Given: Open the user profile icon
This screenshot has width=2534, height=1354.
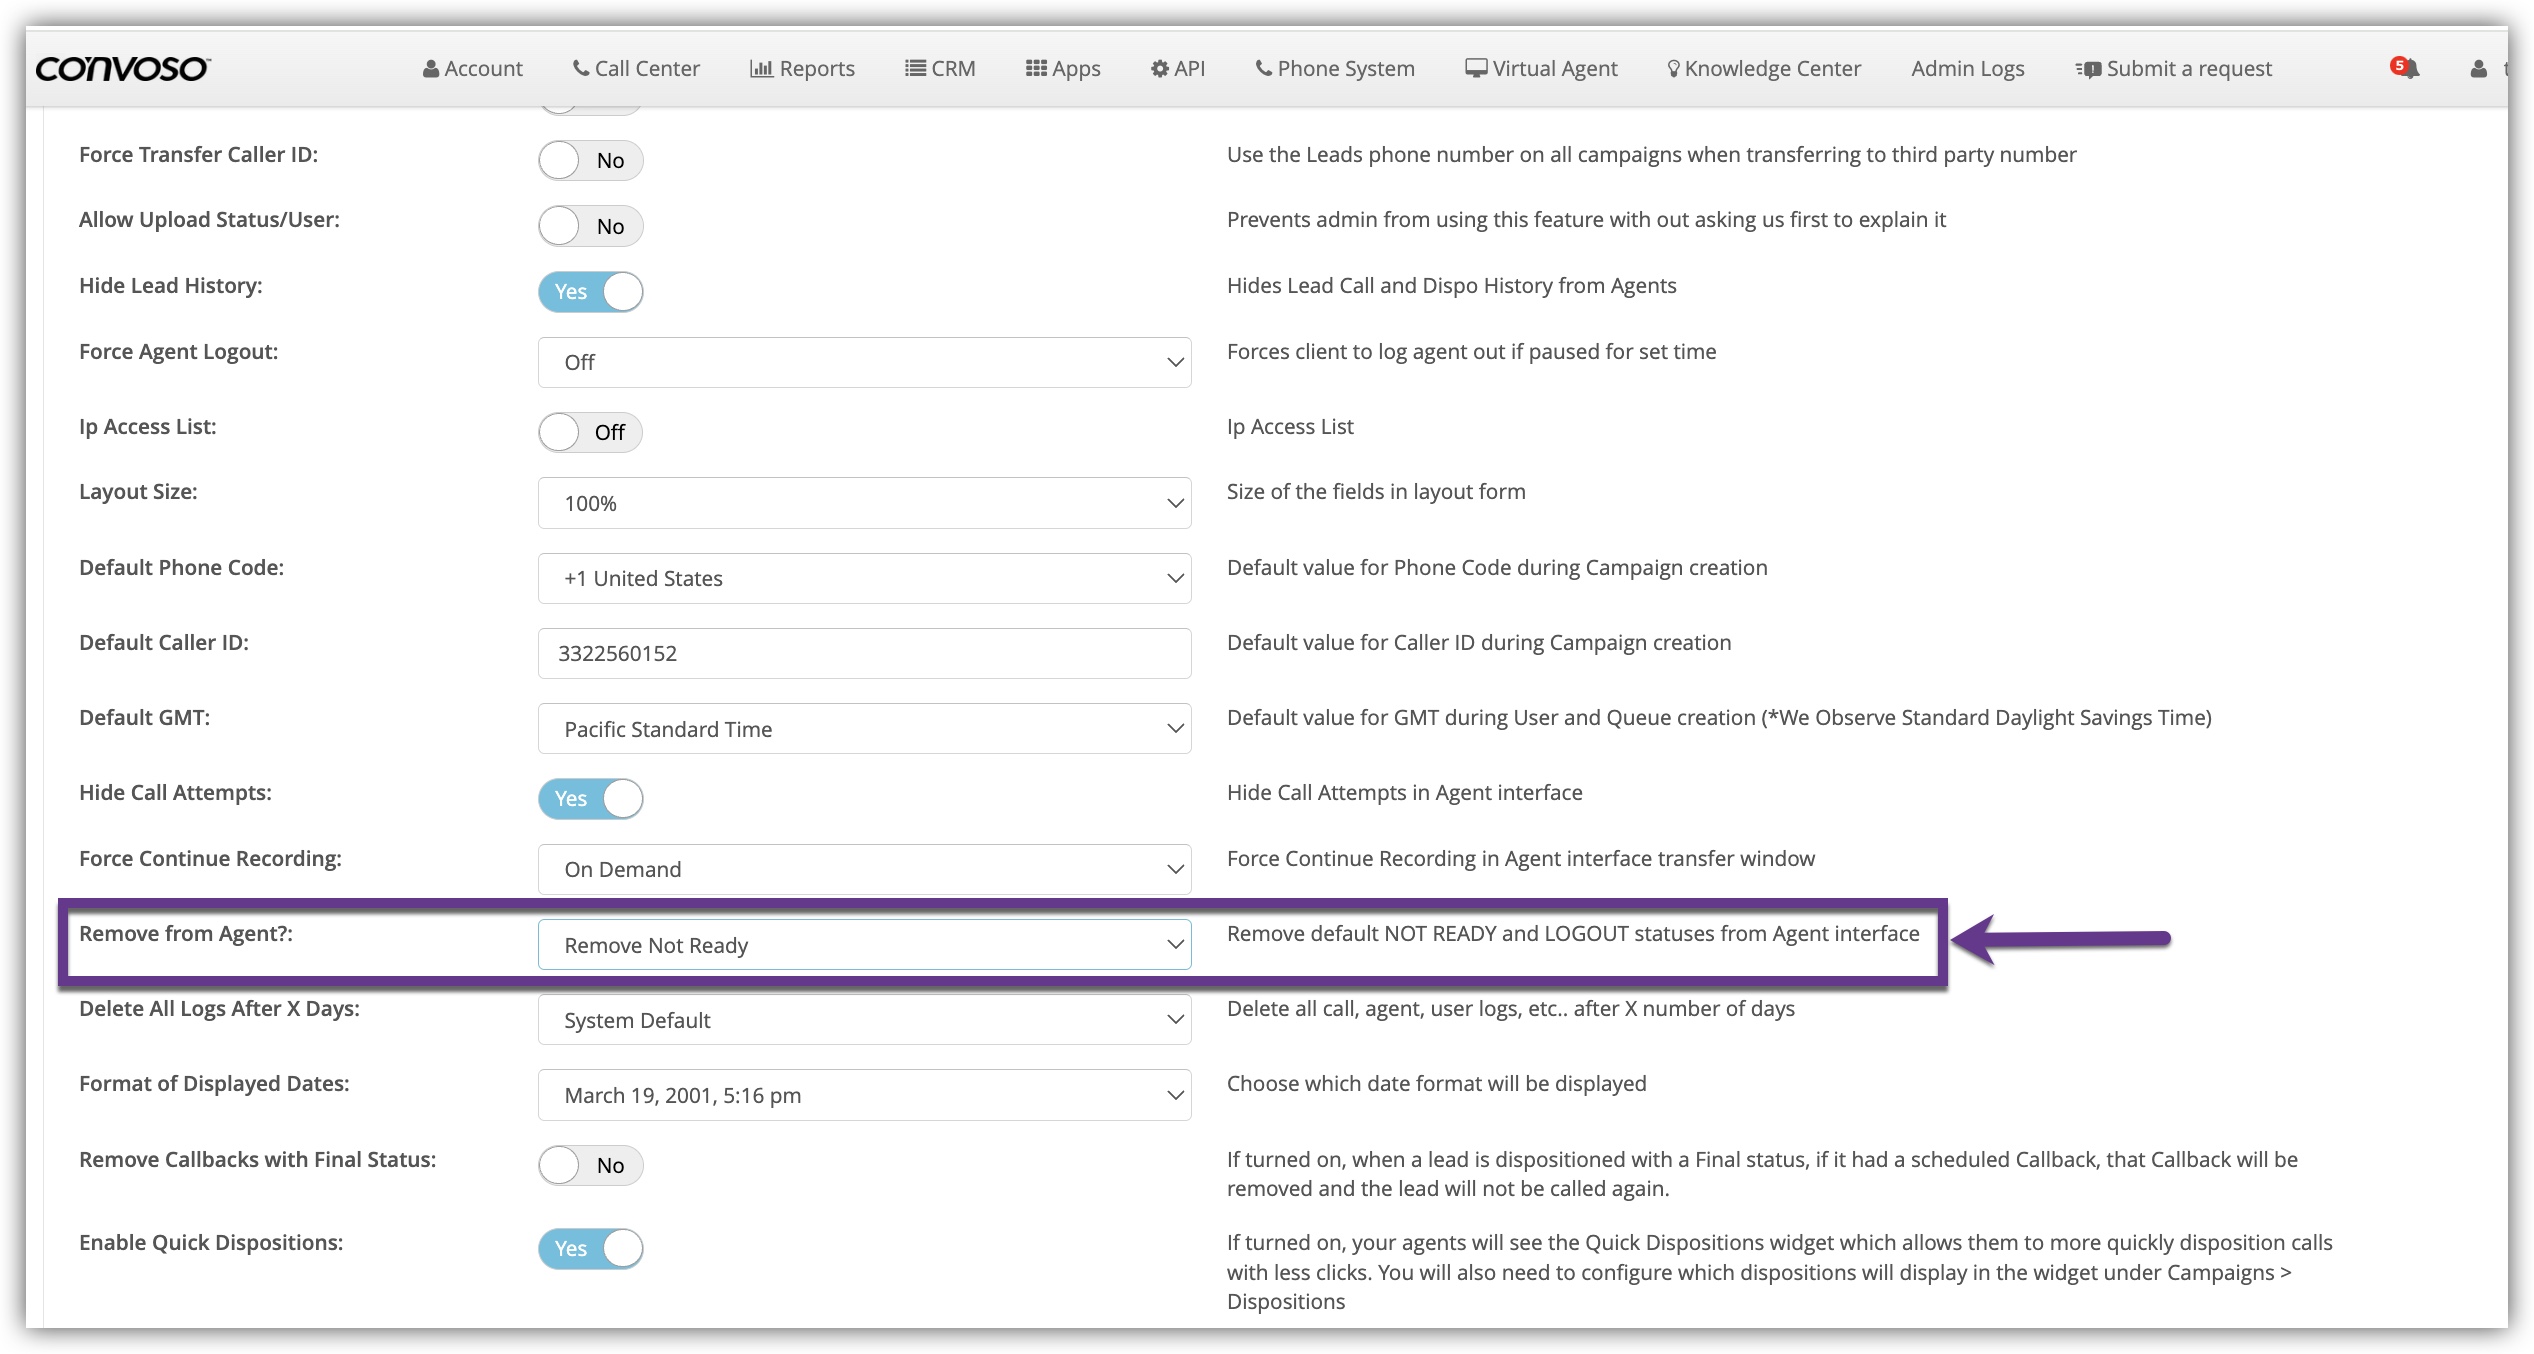Looking at the screenshot, I should [x=2478, y=69].
